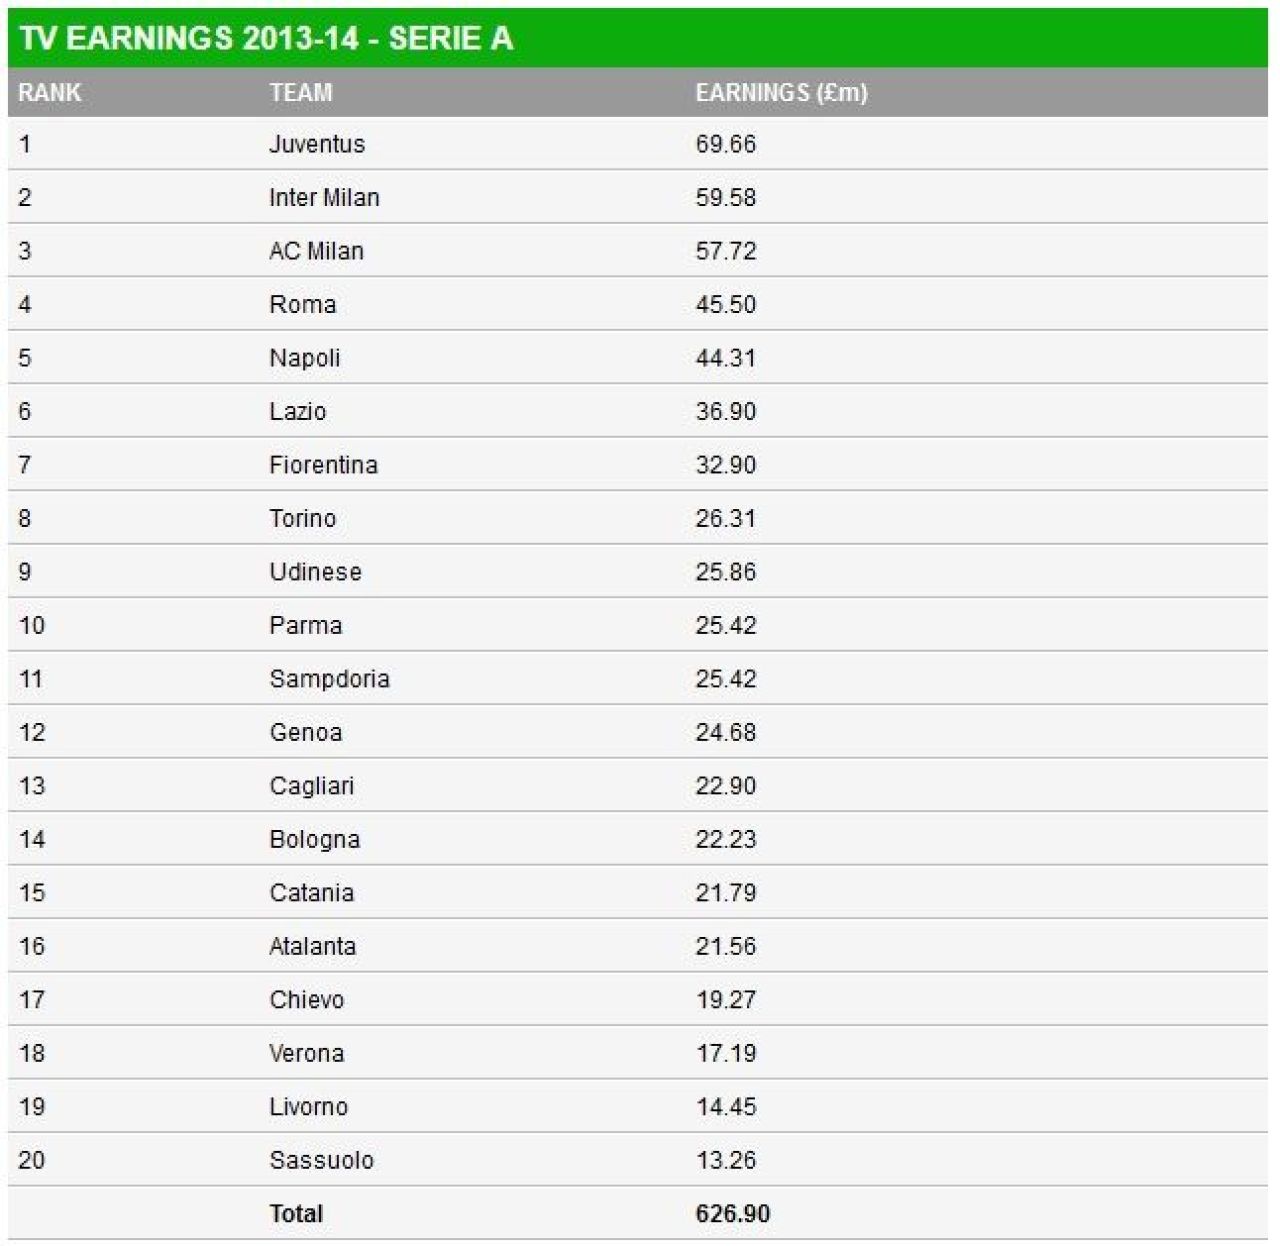The height and width of the screenshot is (1246, 1280).
Task: Click the earnings value 21.79
Action: [x=726, y=893]
